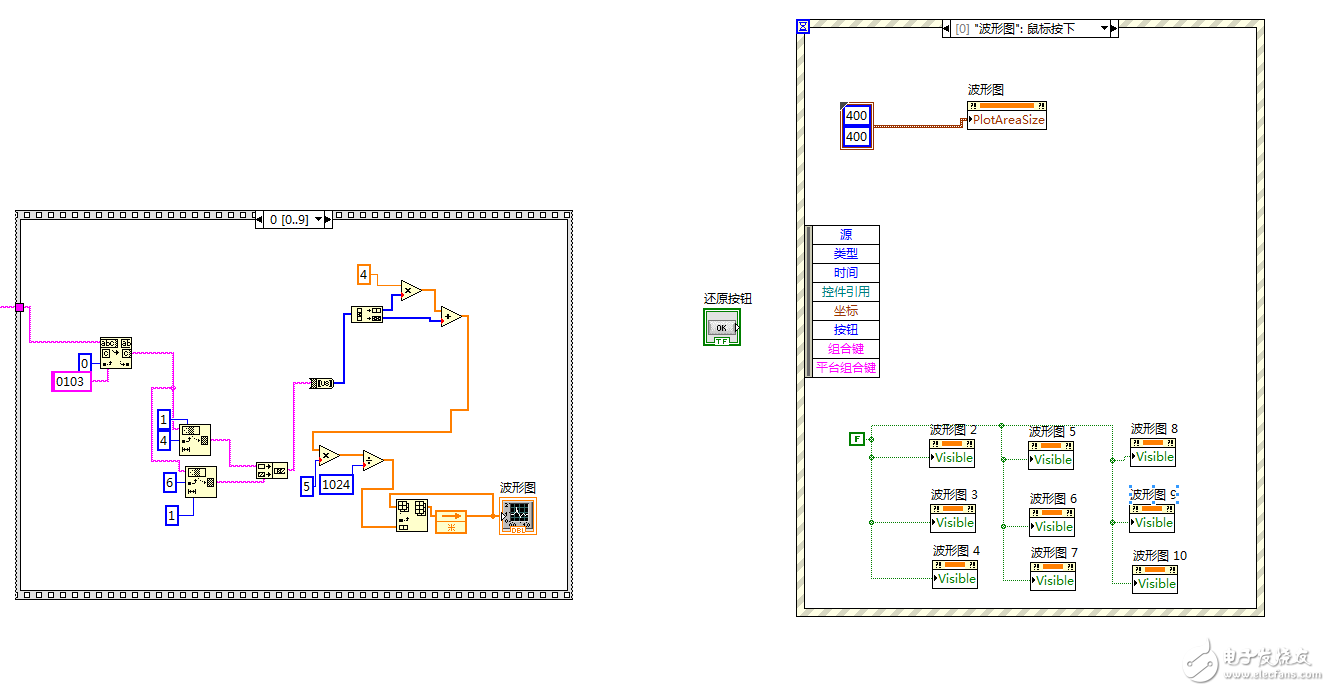Select the Index Array node on blue wire

[x=367, y=315]
